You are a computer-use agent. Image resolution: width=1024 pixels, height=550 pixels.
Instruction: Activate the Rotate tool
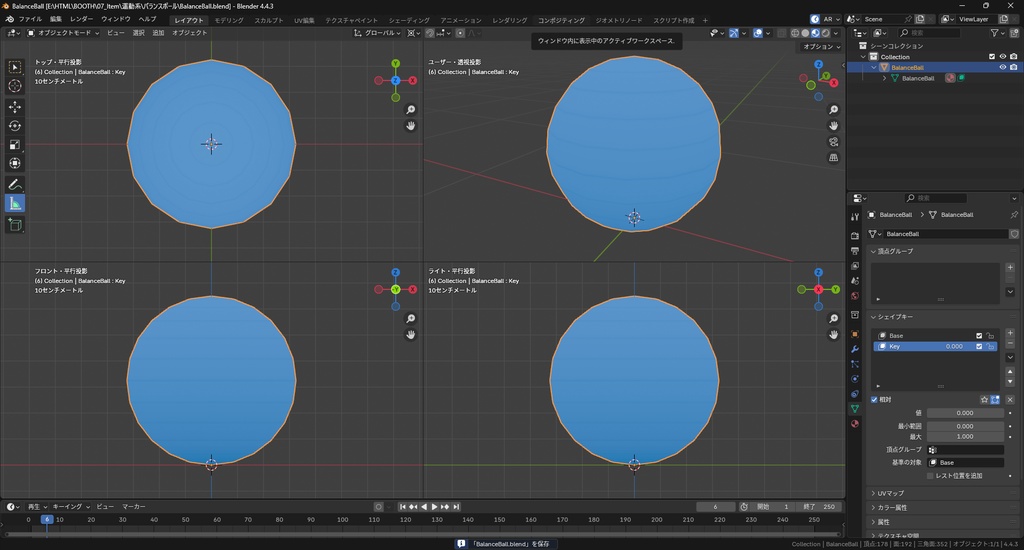tap(15, 125)
